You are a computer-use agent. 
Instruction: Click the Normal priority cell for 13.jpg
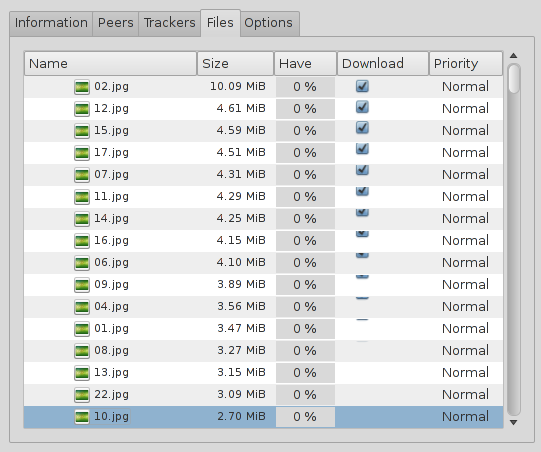point(465,373)
